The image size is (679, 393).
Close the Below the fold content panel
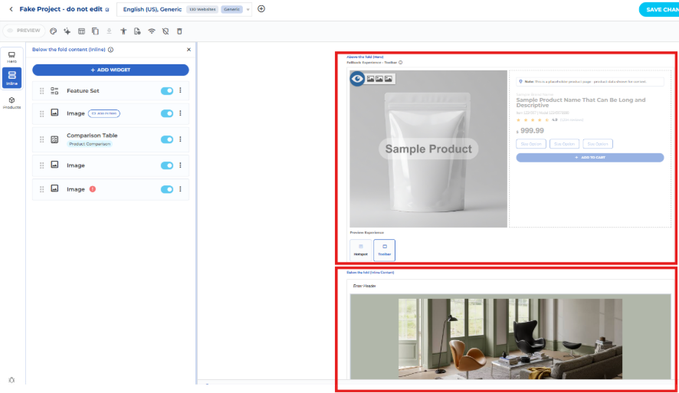tap(189, 50)
